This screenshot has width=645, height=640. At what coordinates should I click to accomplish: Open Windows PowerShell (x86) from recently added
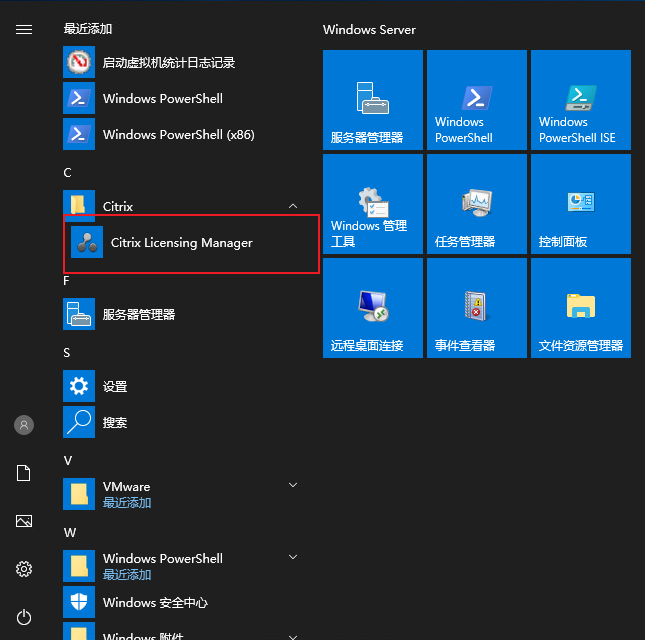click(177, 135)
